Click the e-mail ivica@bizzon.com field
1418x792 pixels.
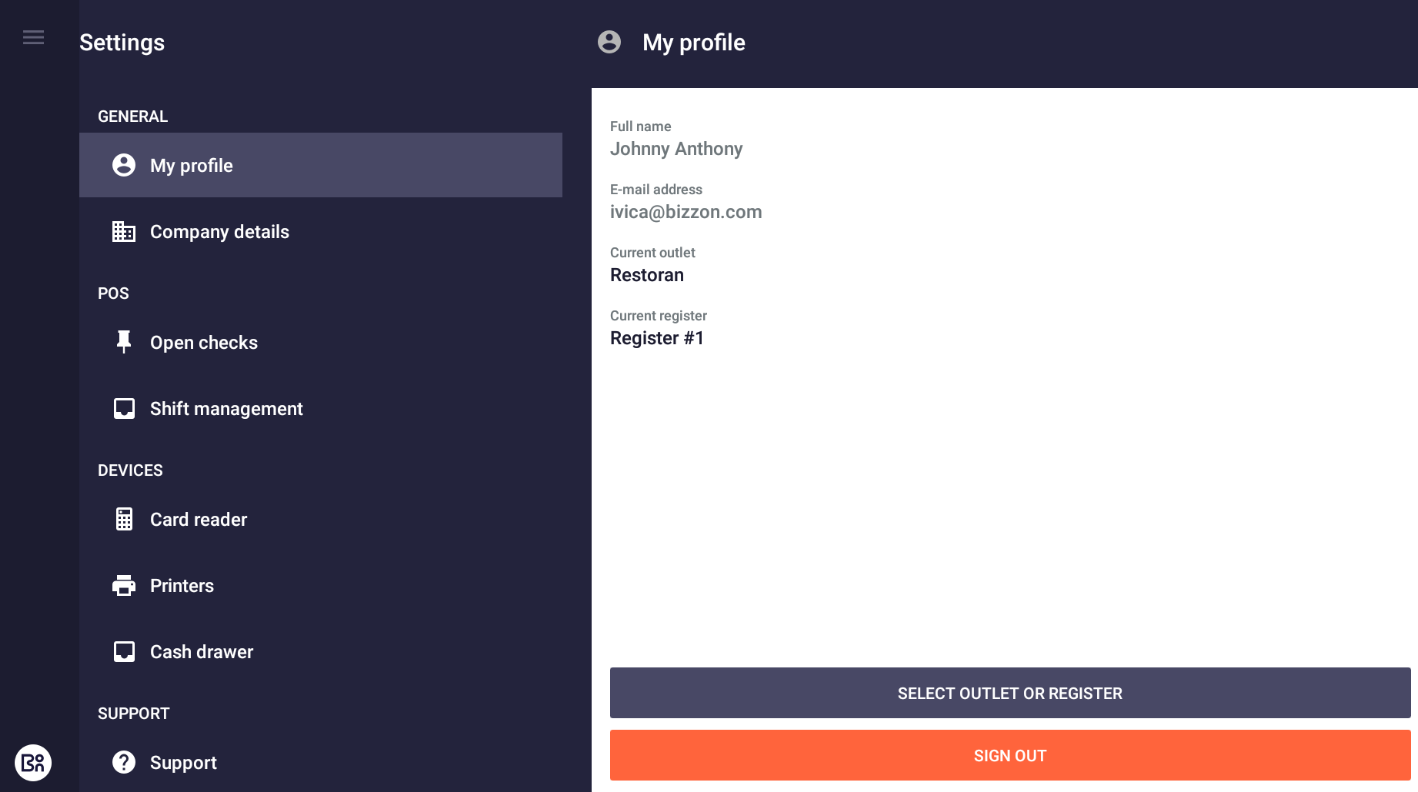click(x=686, y=212)
